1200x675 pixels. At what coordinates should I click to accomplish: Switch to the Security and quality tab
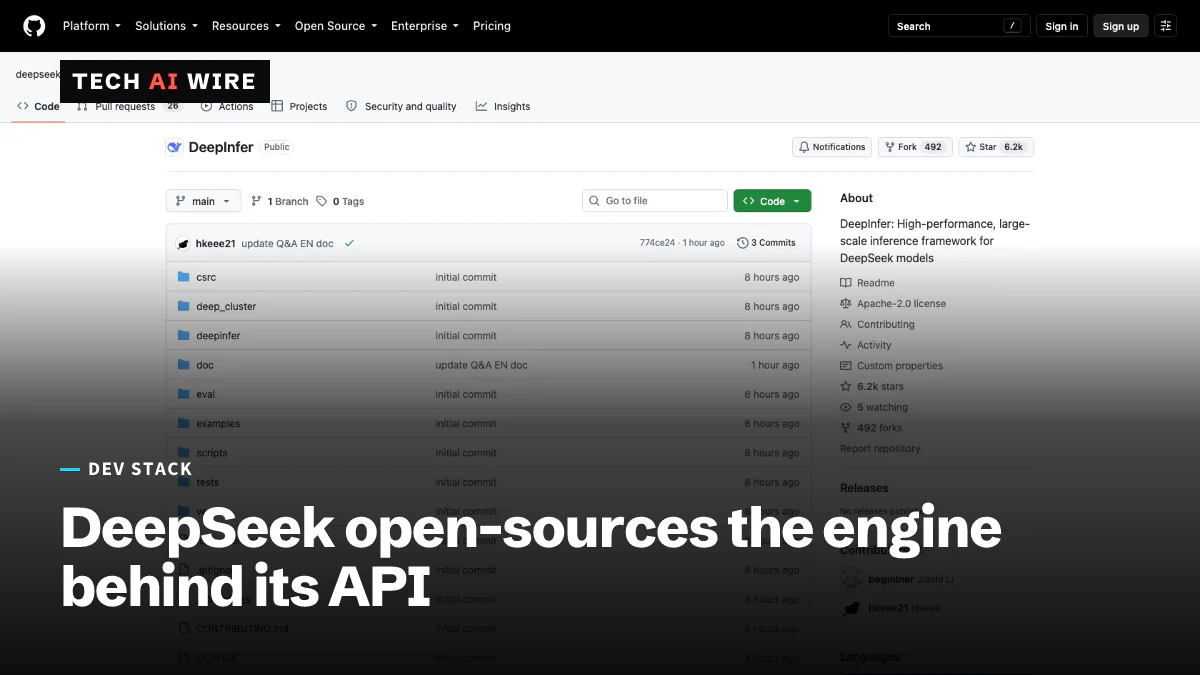(401, 106)
